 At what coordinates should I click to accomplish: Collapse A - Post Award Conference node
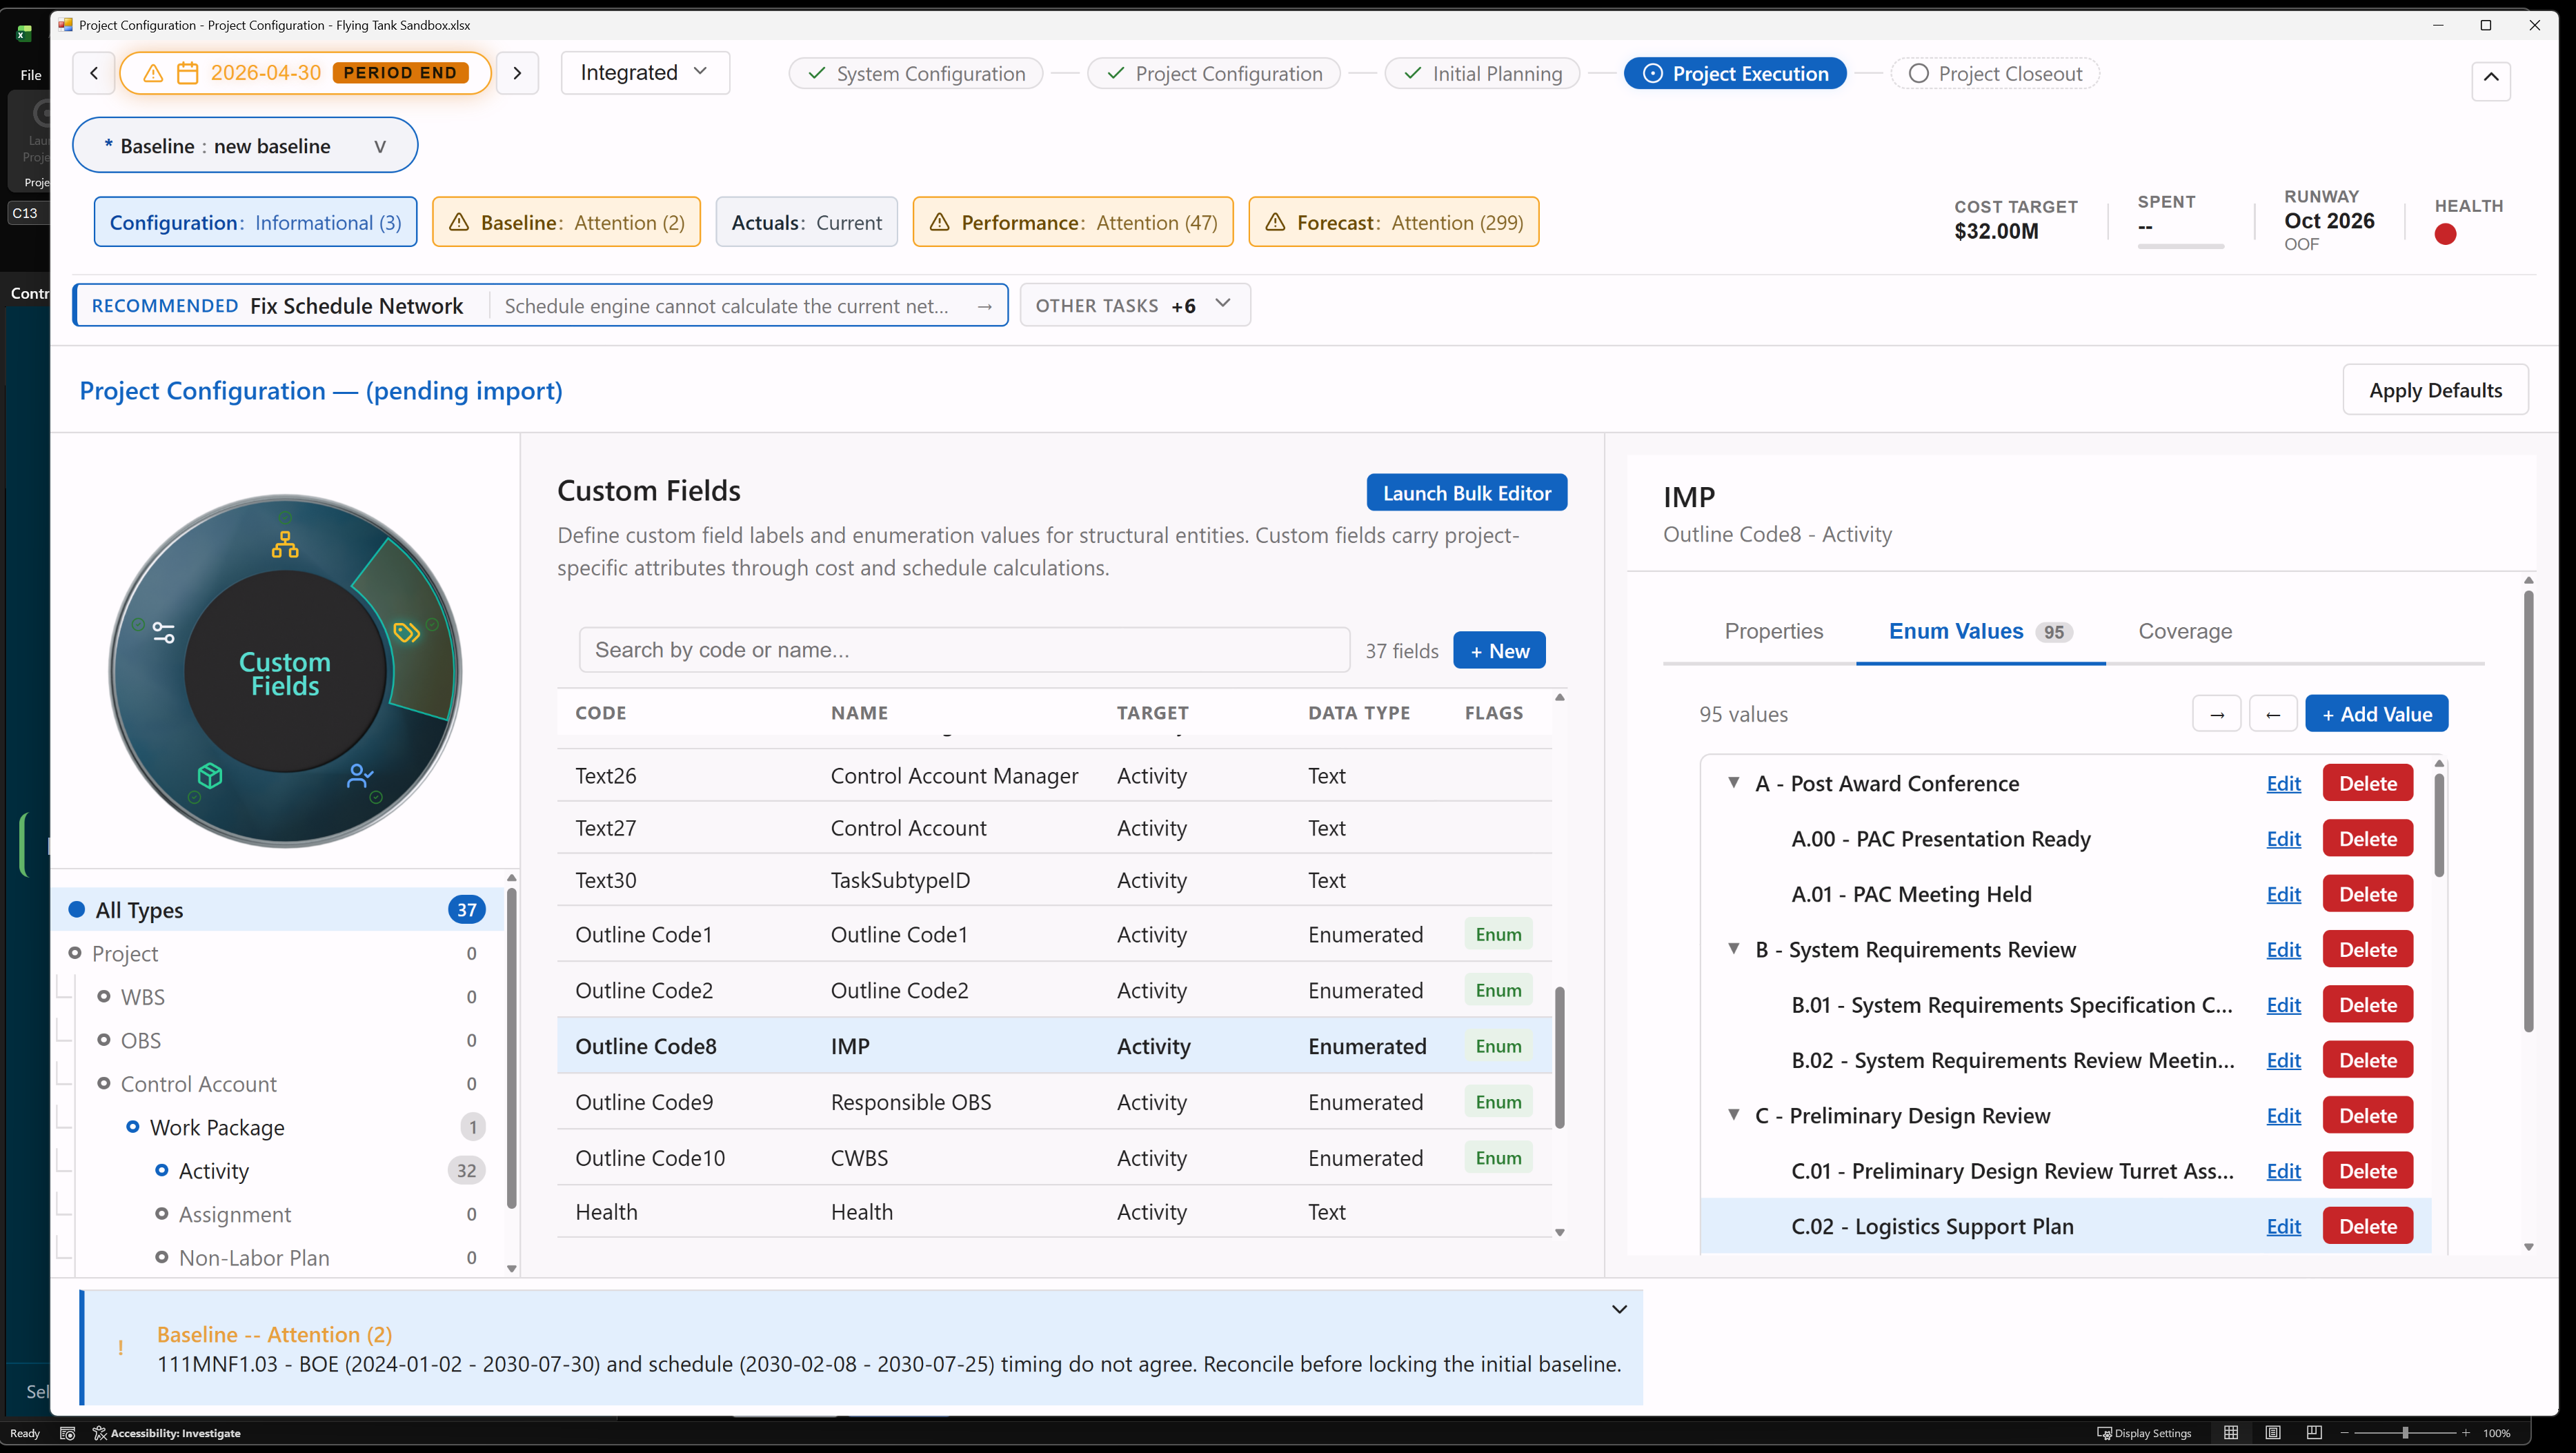pyautogui.click(x=1733, y=783)
